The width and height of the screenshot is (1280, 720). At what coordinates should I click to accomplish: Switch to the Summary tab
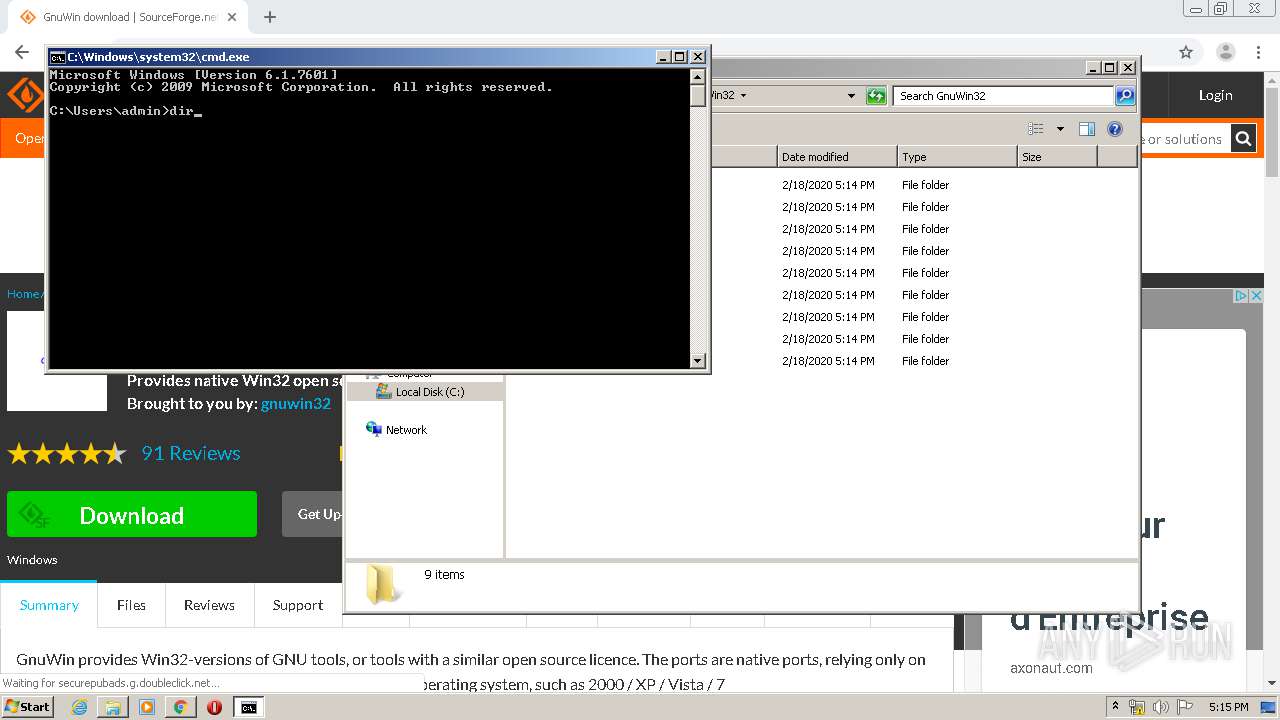pos(49,605)
